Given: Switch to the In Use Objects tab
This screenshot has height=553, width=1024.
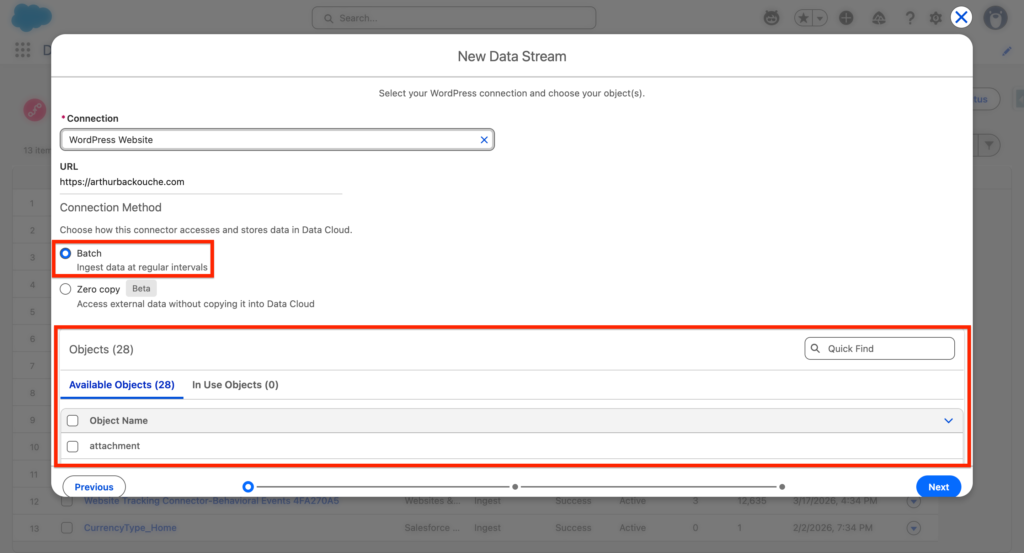Looking at the screenshot, I should point(235,385).
